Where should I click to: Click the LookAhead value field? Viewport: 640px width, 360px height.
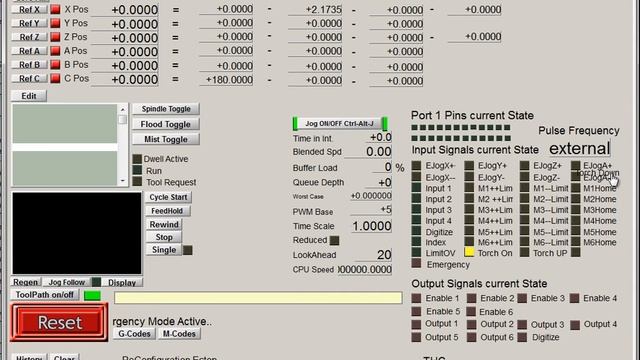pos(373,255)
